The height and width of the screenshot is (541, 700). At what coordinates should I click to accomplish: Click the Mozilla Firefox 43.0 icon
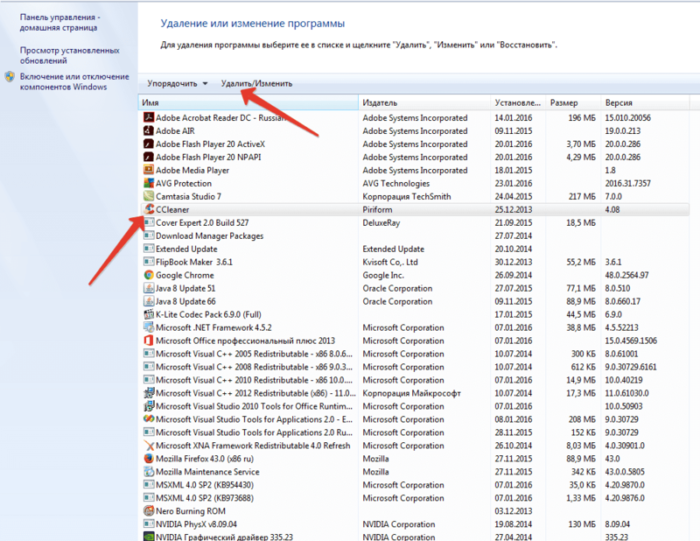(149, 458)
